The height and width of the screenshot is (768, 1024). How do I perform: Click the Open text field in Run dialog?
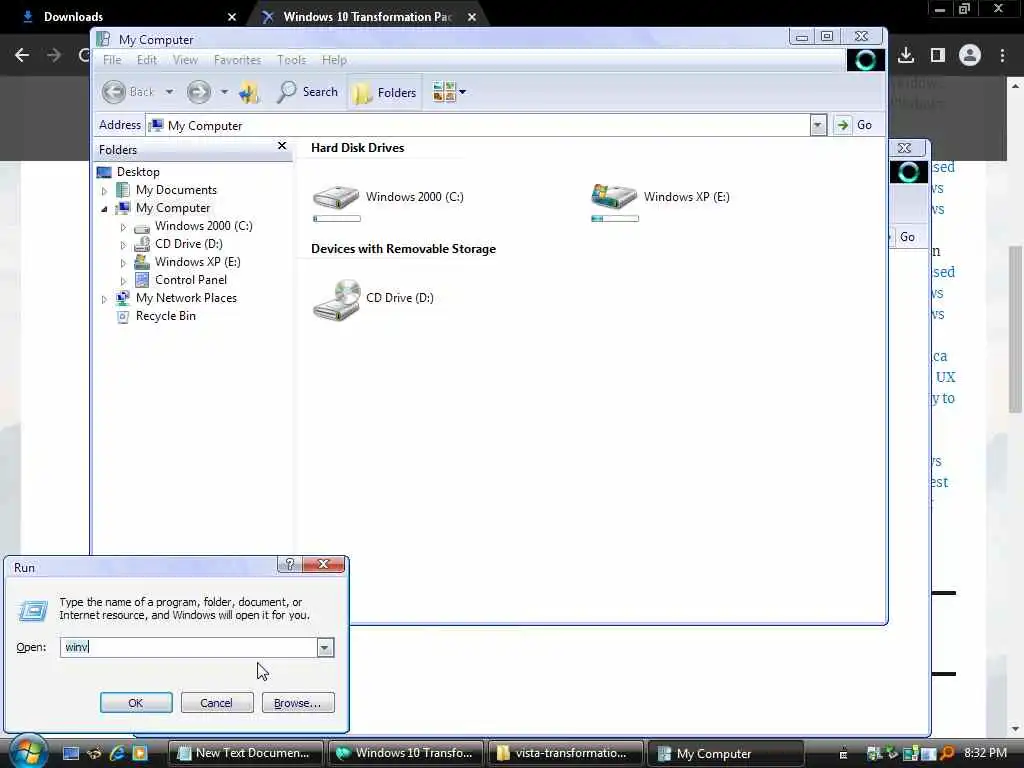point(188,647)
